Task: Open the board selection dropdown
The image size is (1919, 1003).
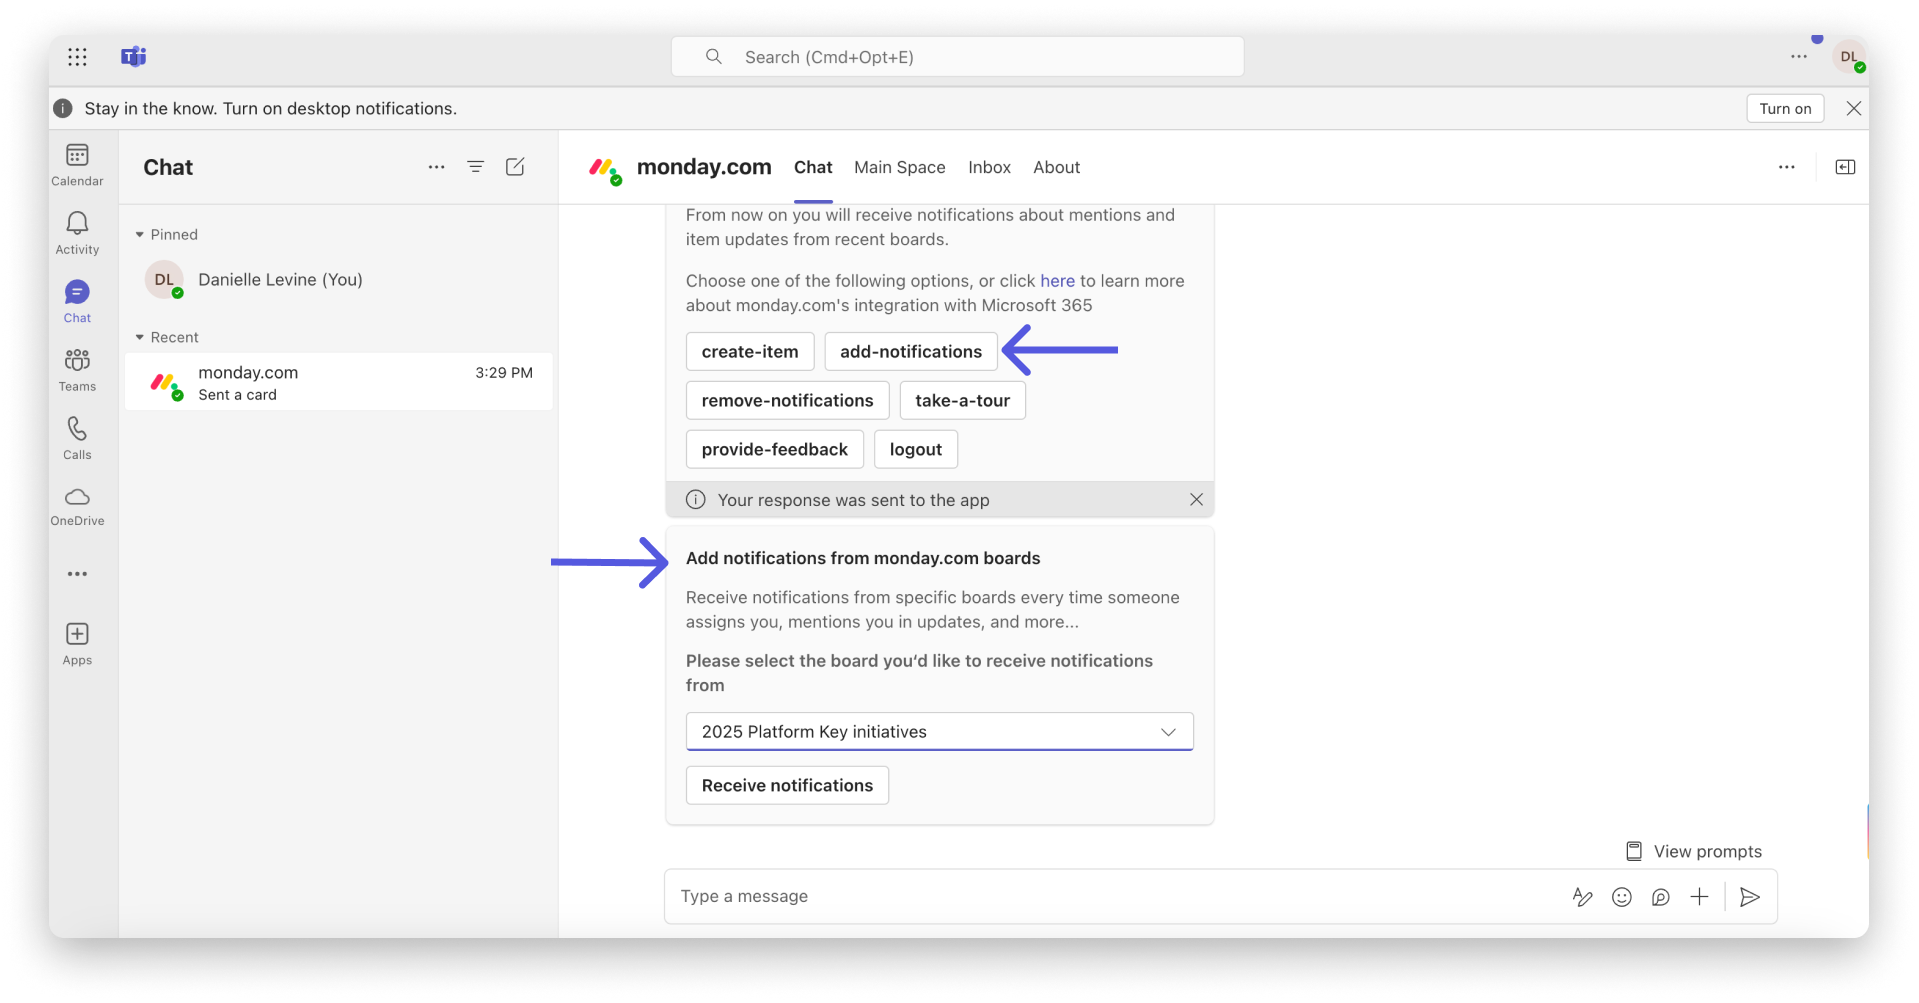Action: [939, 732]
